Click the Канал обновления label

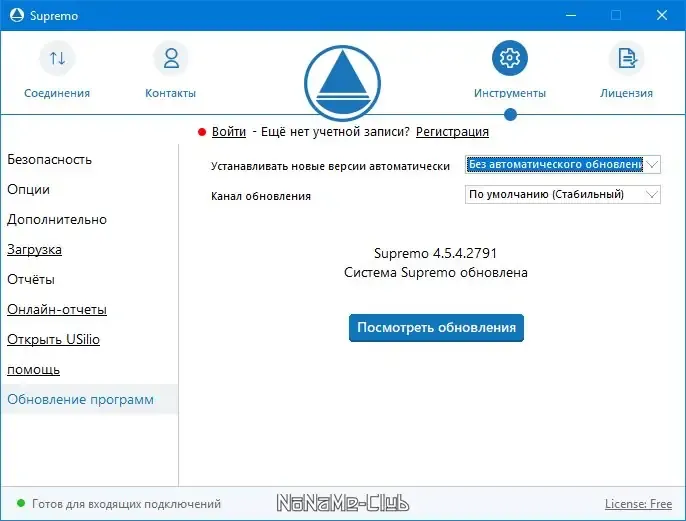261,196
